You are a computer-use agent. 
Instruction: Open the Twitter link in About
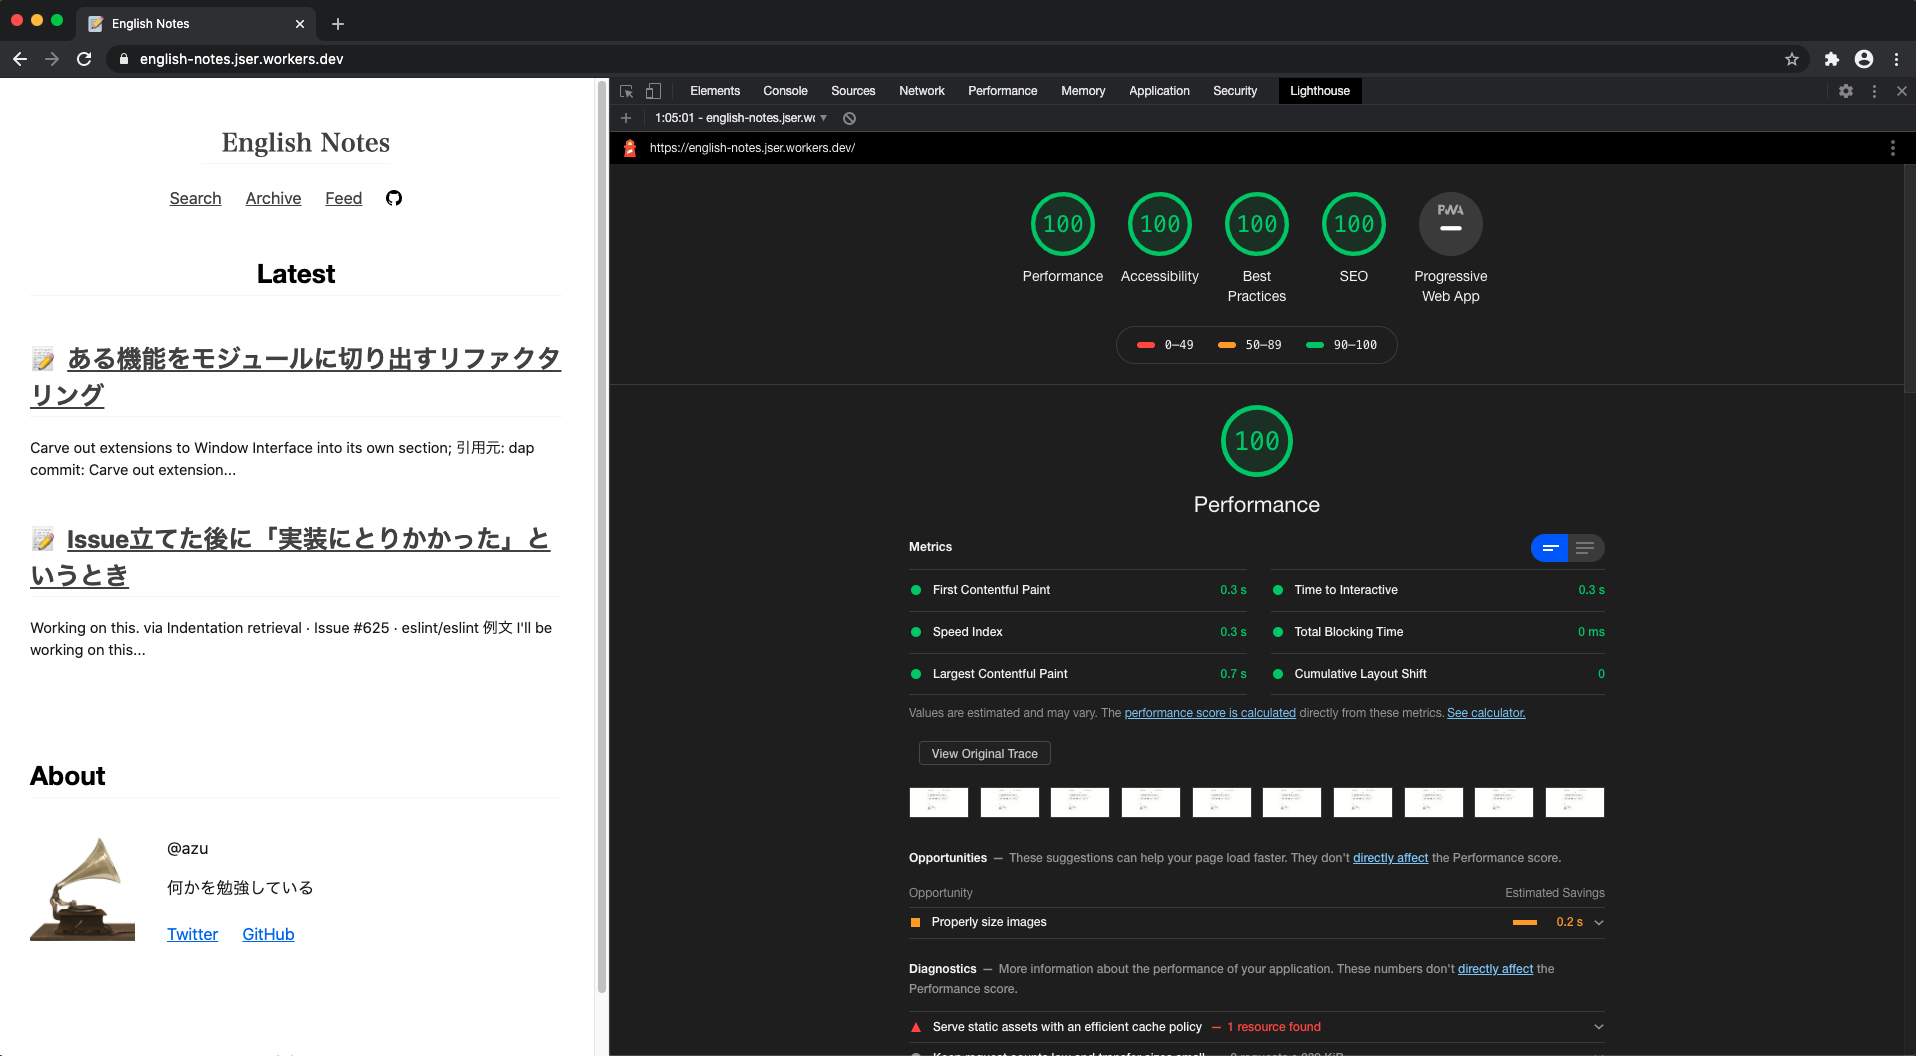pos(192,934)
